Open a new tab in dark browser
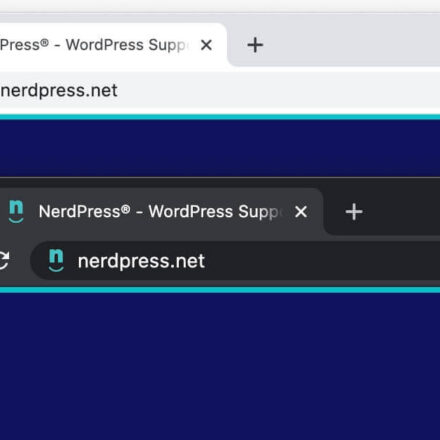Image resolution: width=440 pixels, height=440 pixels. point(354,212)
